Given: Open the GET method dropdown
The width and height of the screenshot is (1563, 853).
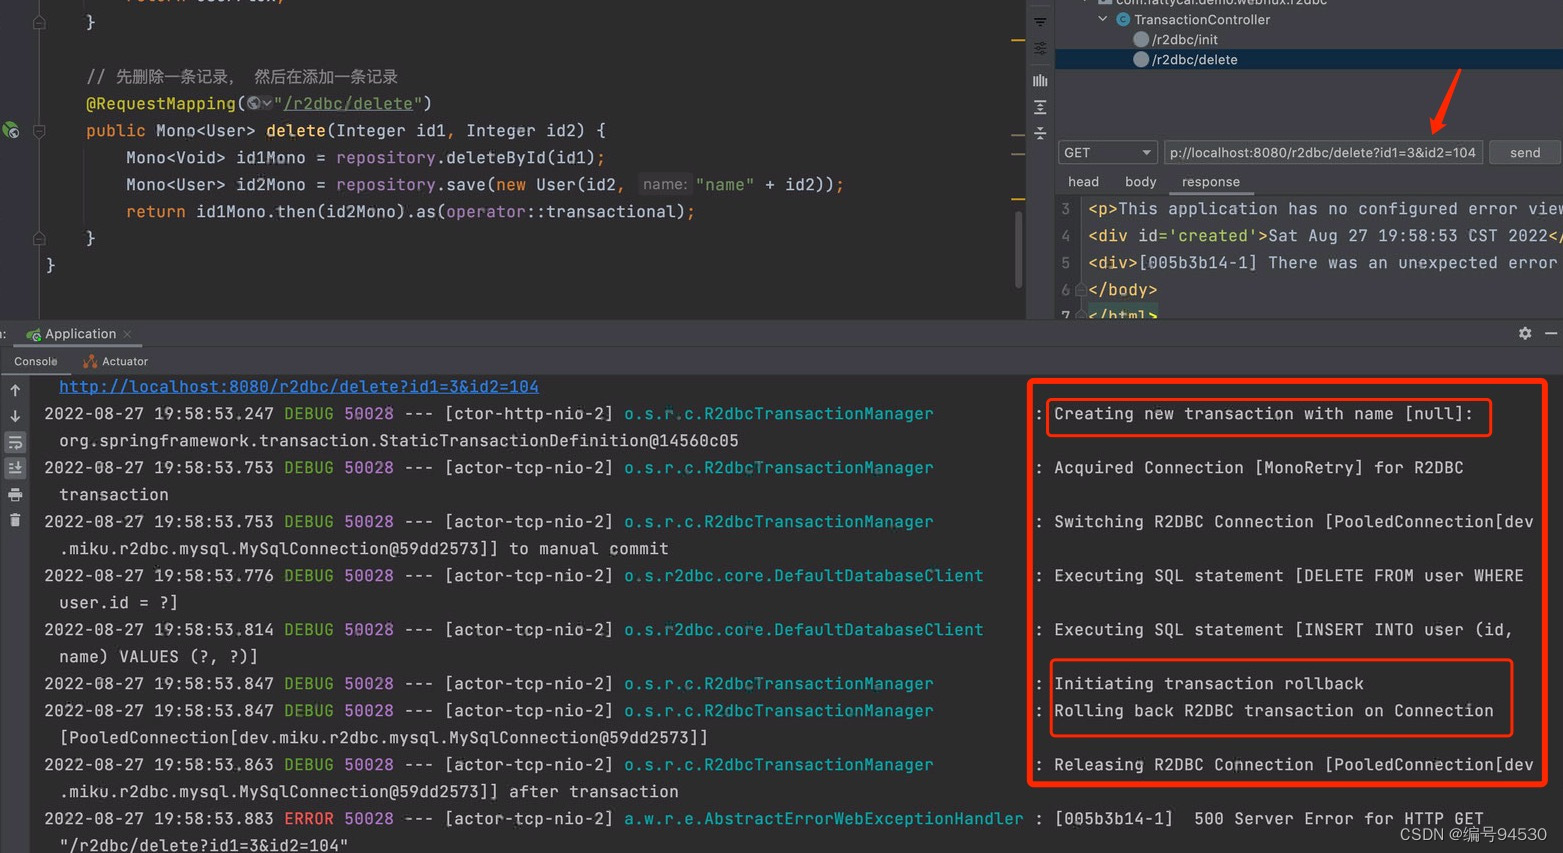Looking at the screenshot, I should 1107,152.
